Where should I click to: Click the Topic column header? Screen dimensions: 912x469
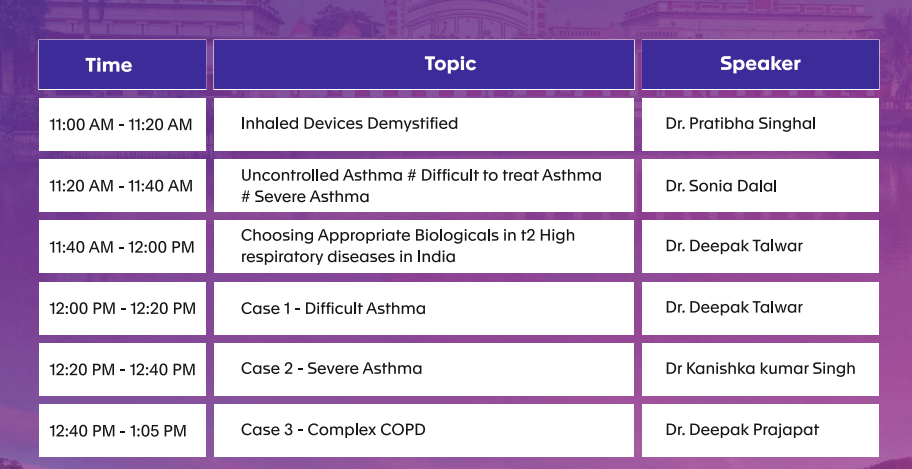[x=450, y=64]
